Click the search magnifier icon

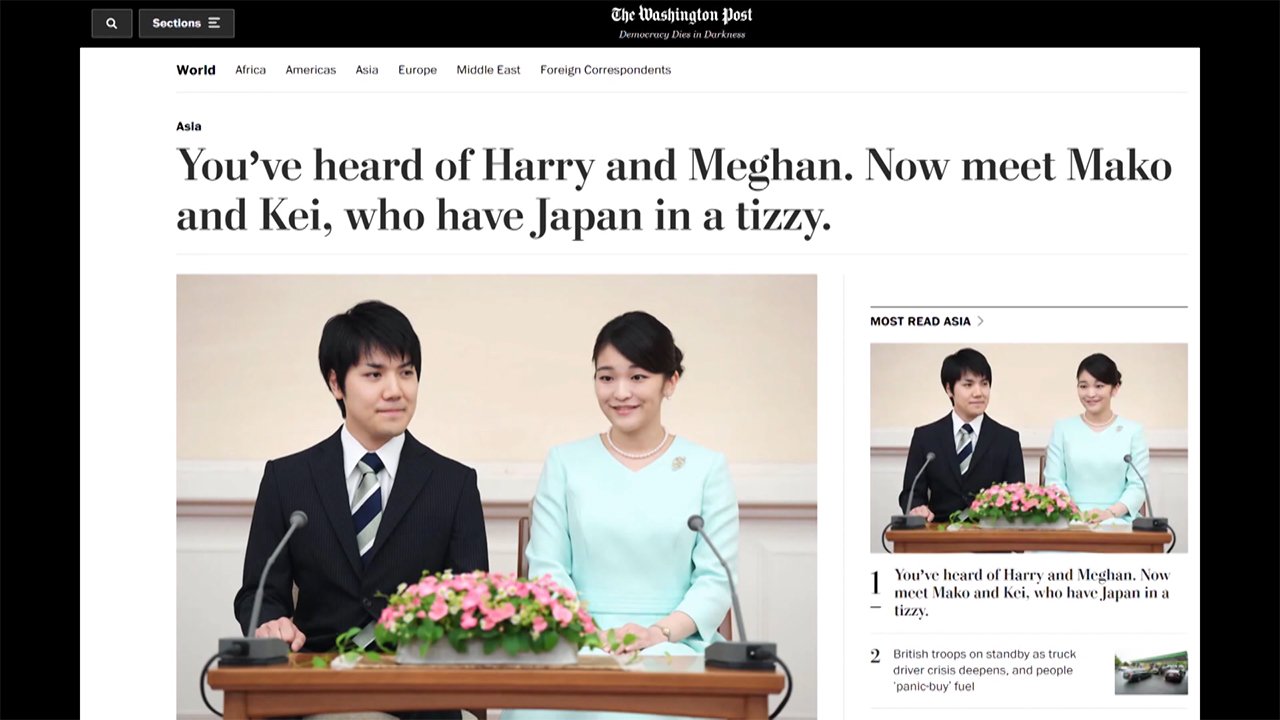tap(111, 23)
